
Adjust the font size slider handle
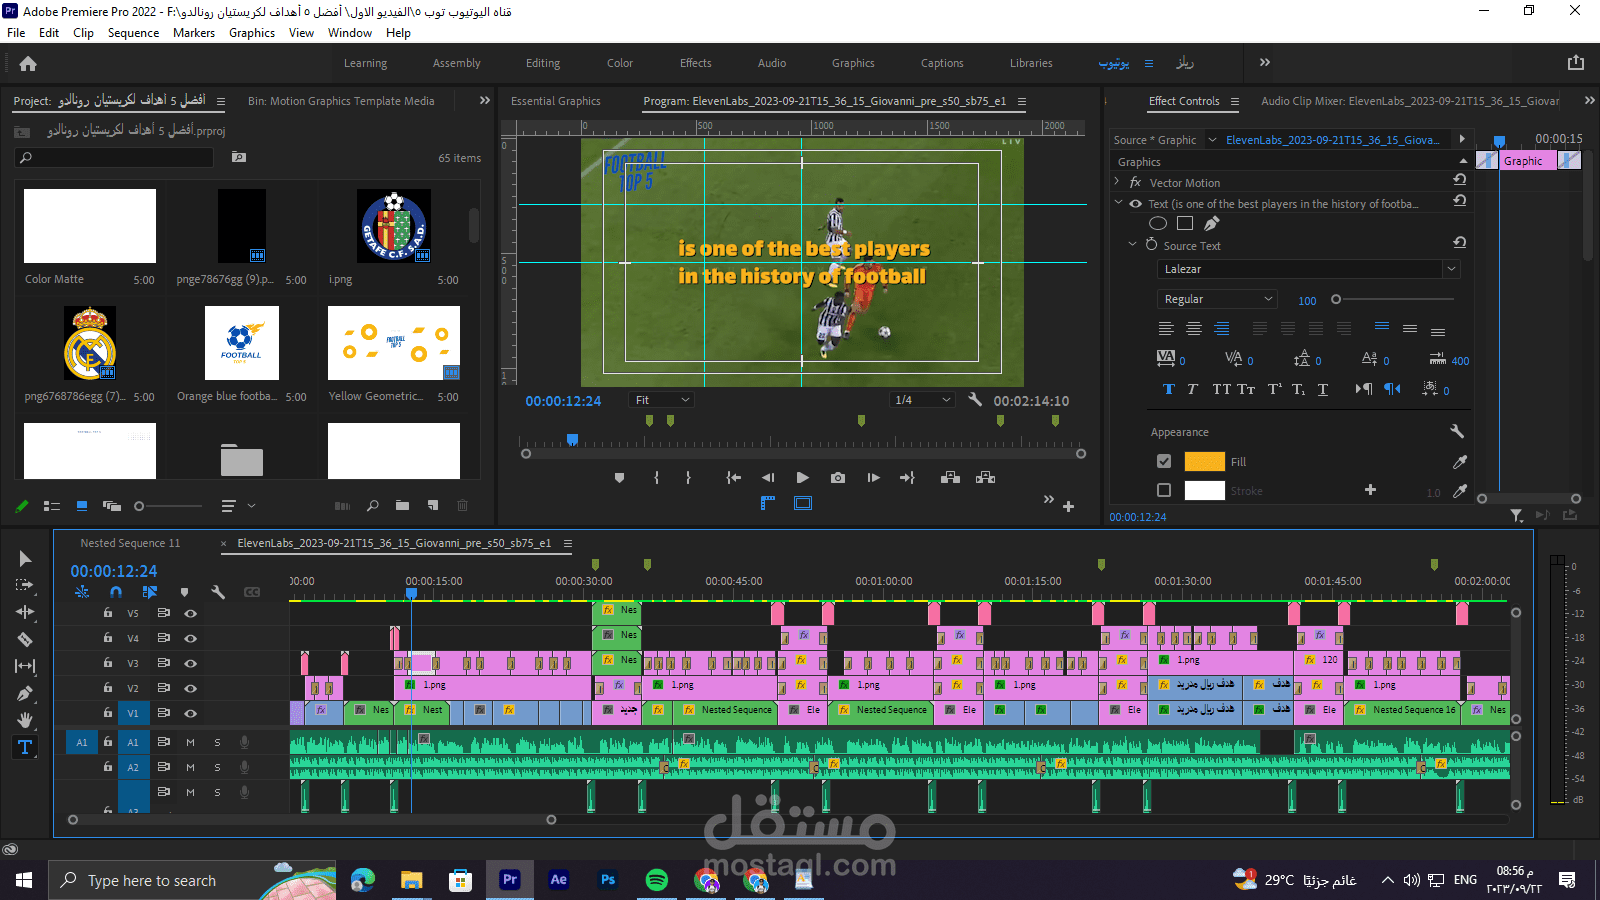click(x=1336, y=299)
